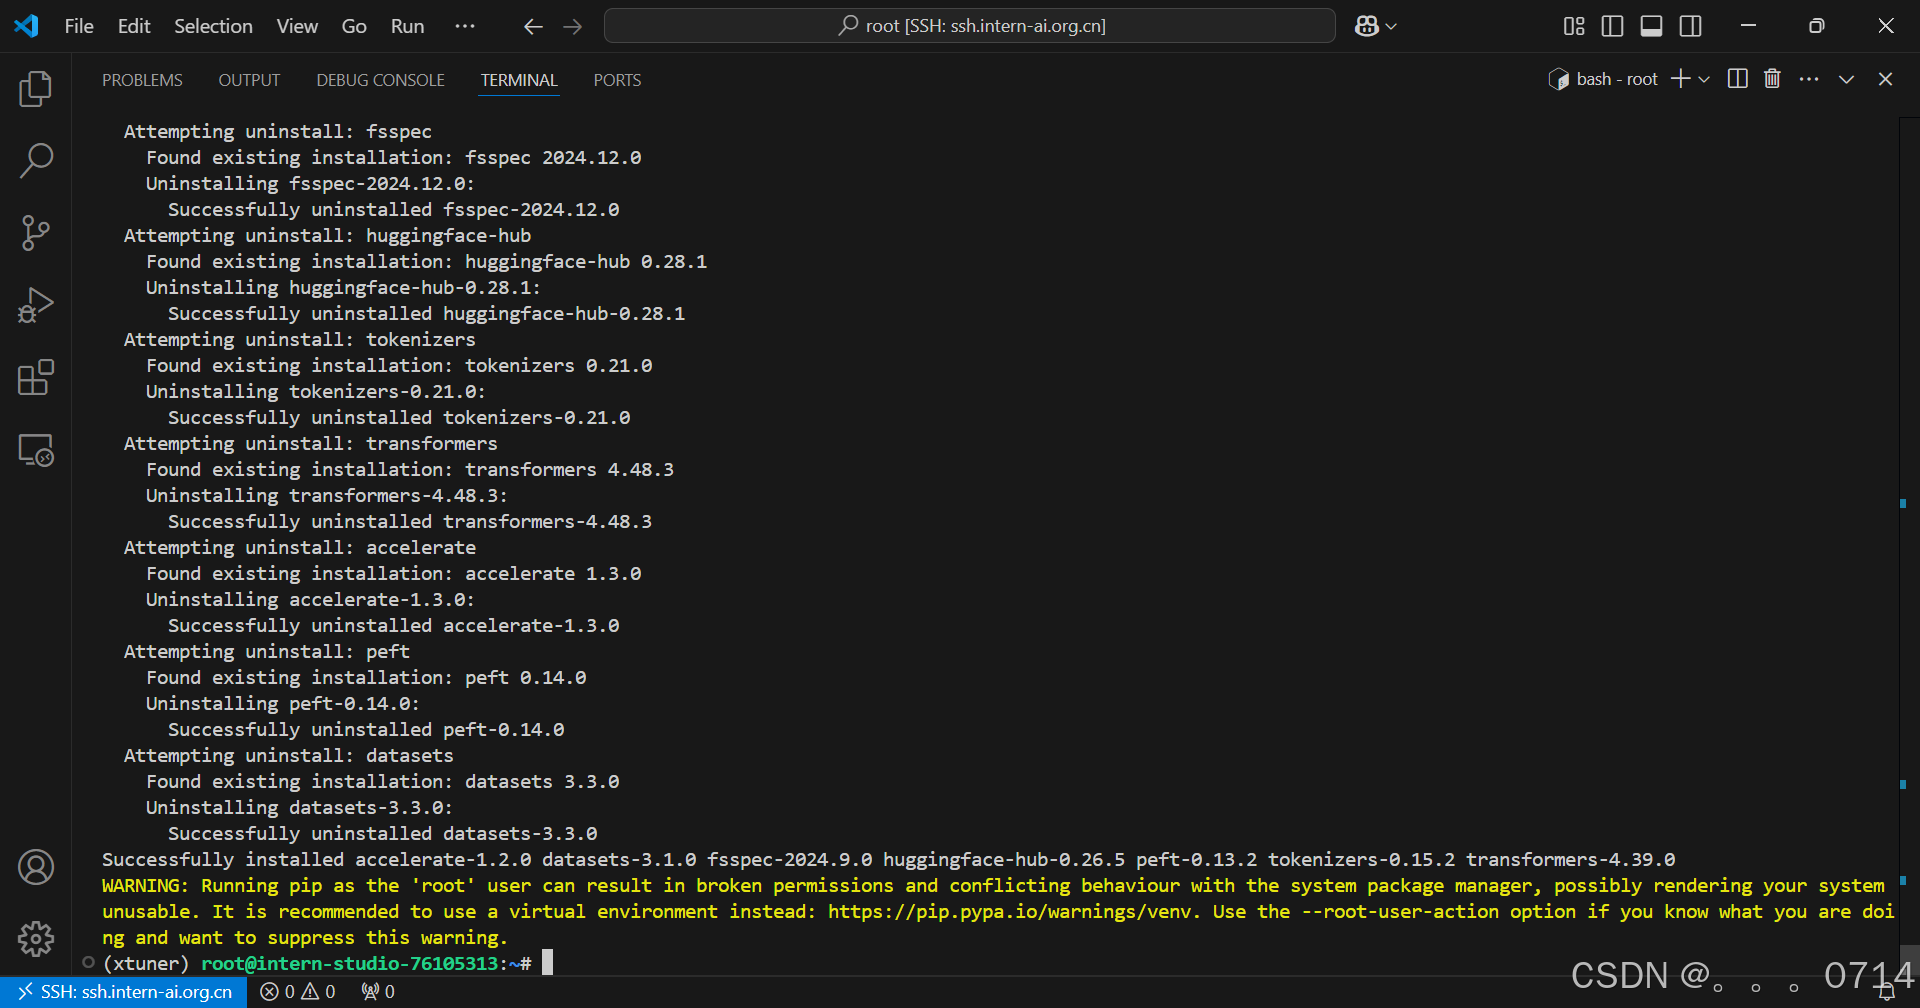Toggle the bottom panel visibility
This screenshot has width=1920, height=1008.
click(1652, 26)
